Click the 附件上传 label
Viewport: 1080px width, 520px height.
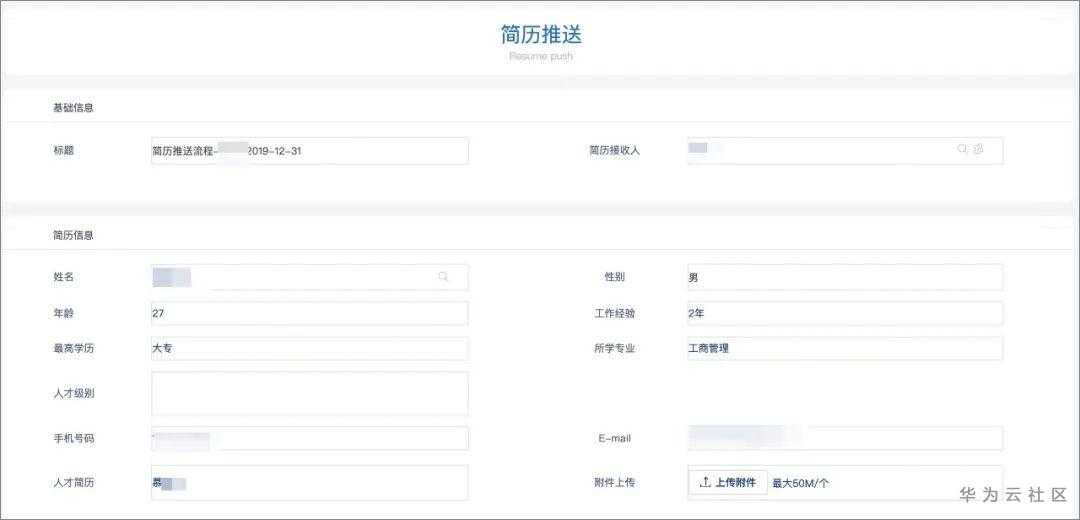tap(614, 483)
